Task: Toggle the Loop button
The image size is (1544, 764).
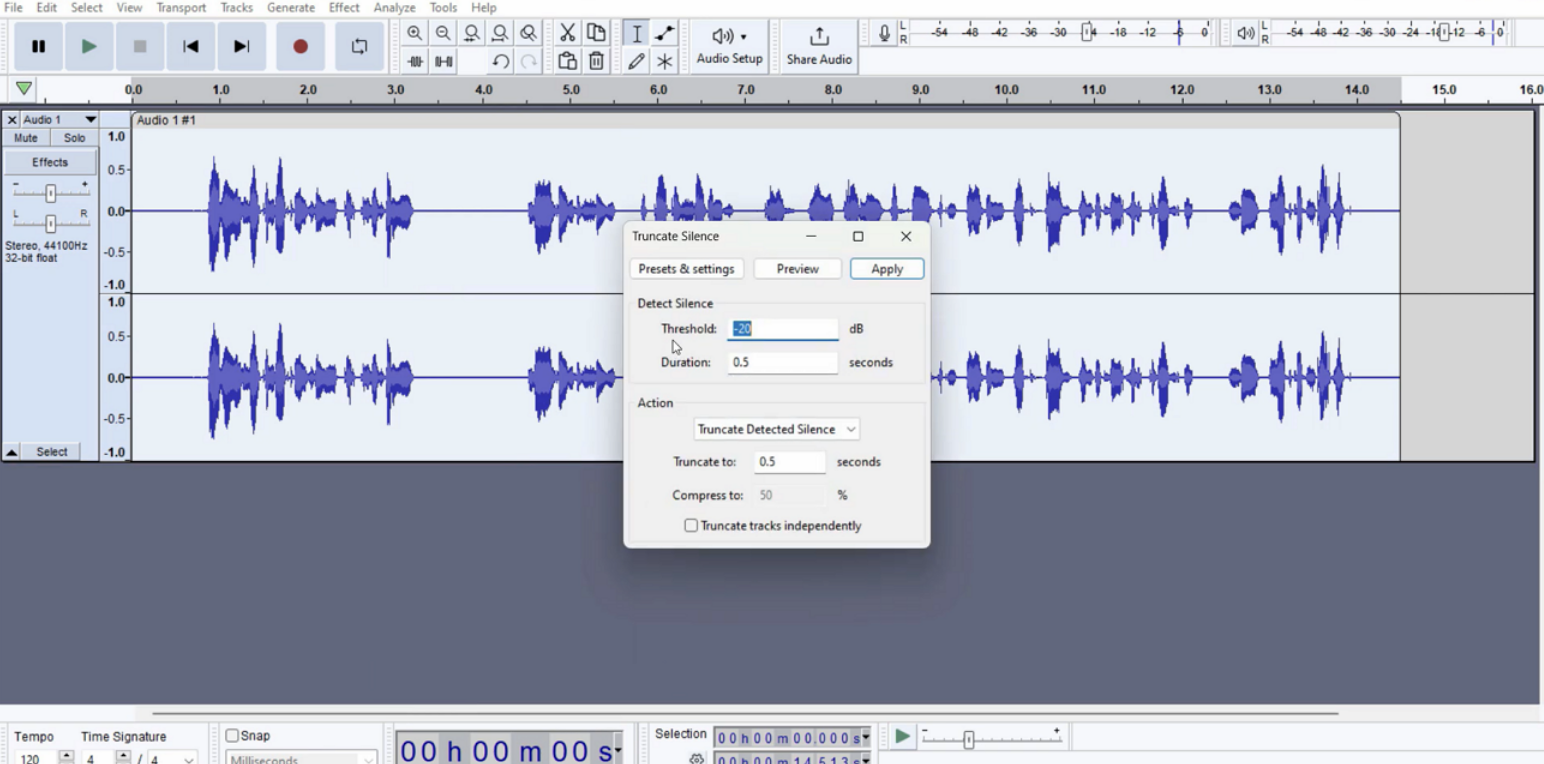Action: [x=359, y=46]
